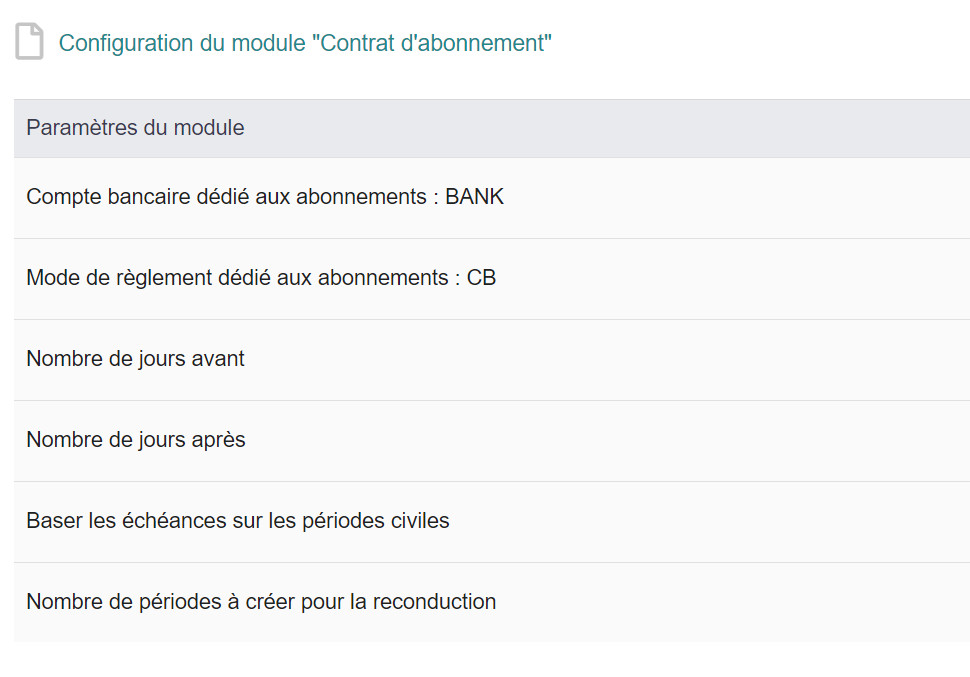Click "Nombre de périodes à créer pour la reconduction"
970x677 pixels.
(x=261, y=602)
